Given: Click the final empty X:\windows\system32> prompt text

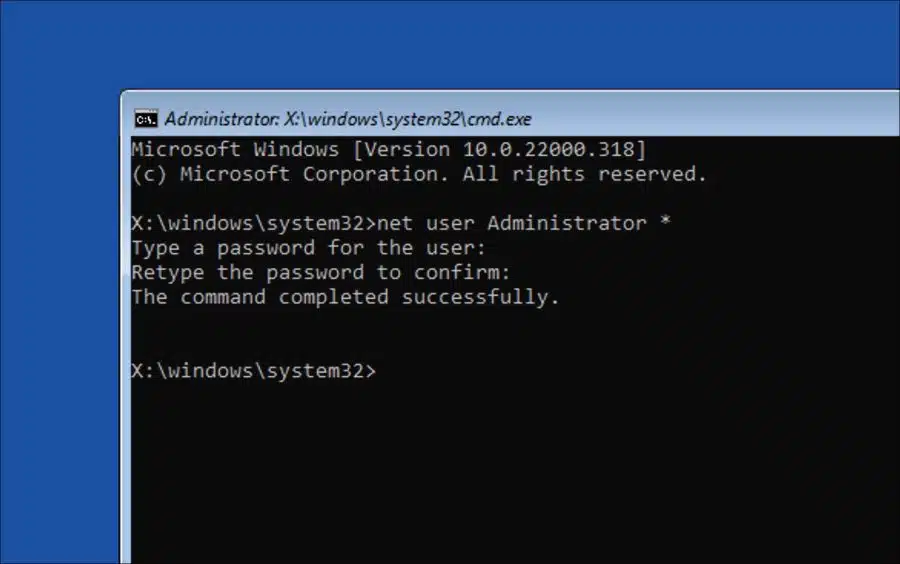Looking at the screenshot, I should [254, 371].
